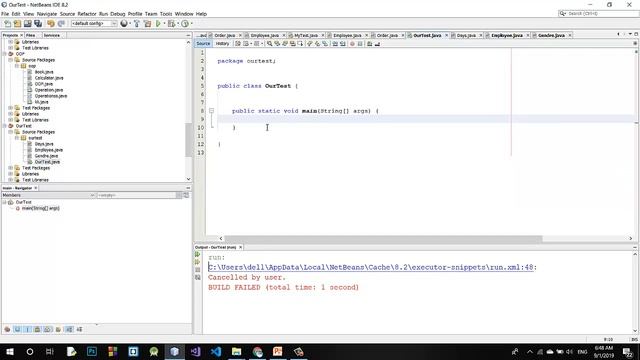Screen dimensions: 640x360
Task: Toggle Show Non-Public Members filter in Navigator
Action: (x=38, y=329)
